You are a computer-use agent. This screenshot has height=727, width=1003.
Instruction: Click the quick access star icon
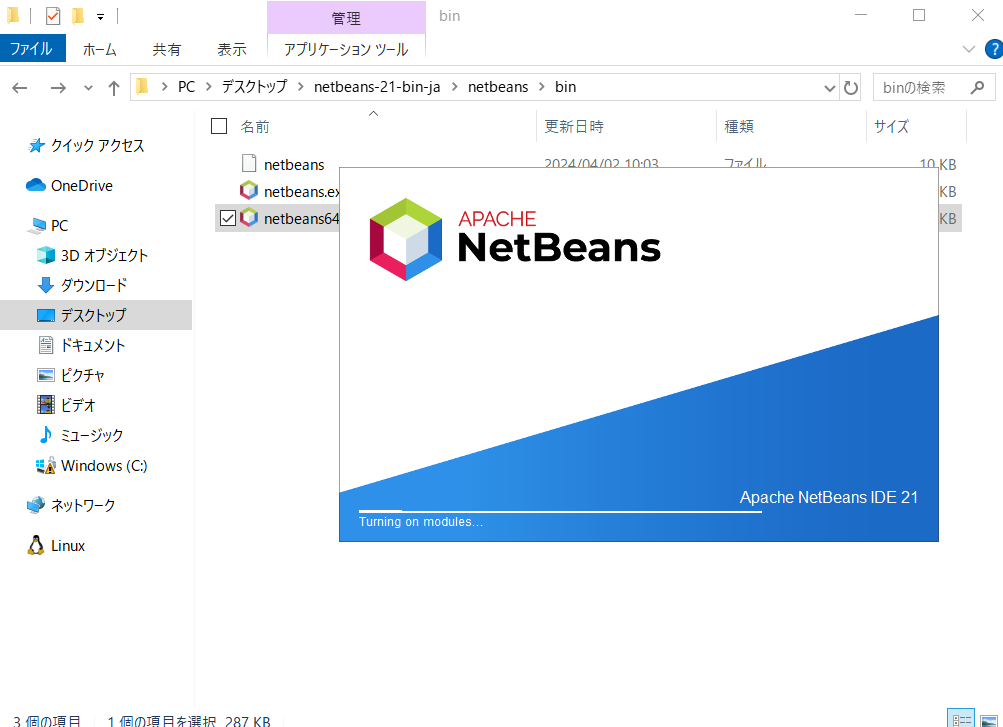pos(36,146)
